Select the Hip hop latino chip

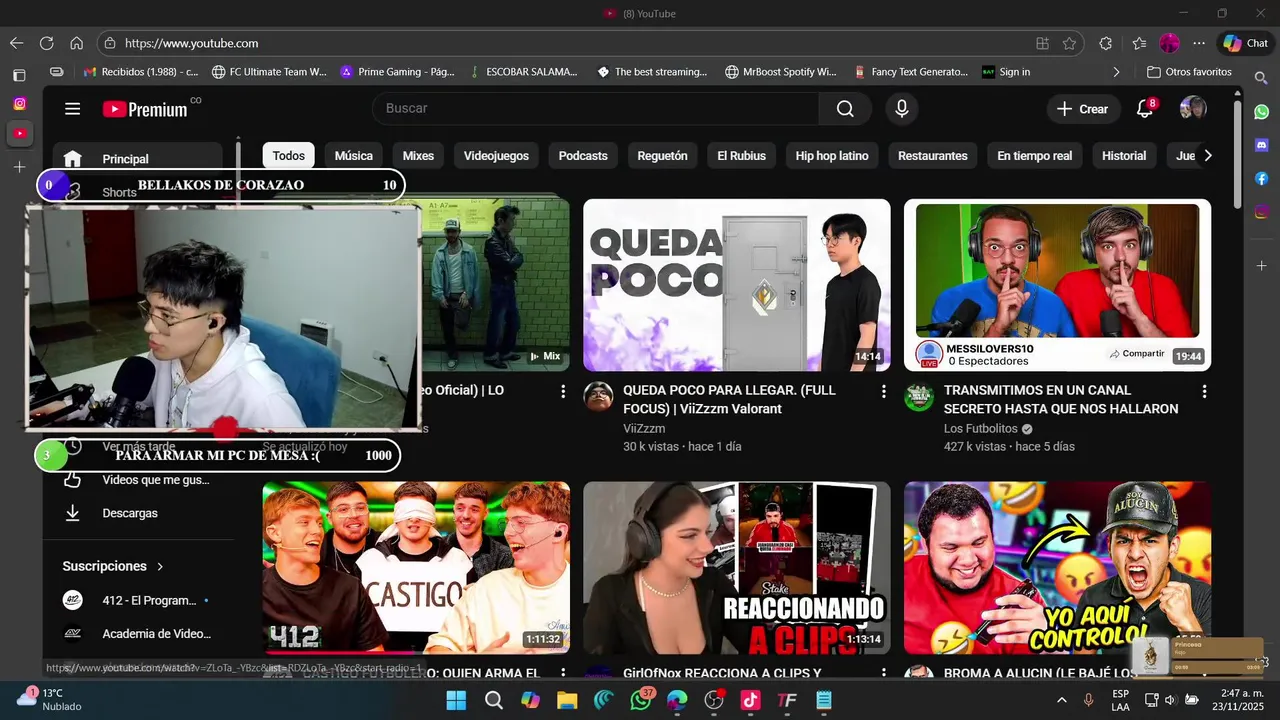click(x=832, y=156)
